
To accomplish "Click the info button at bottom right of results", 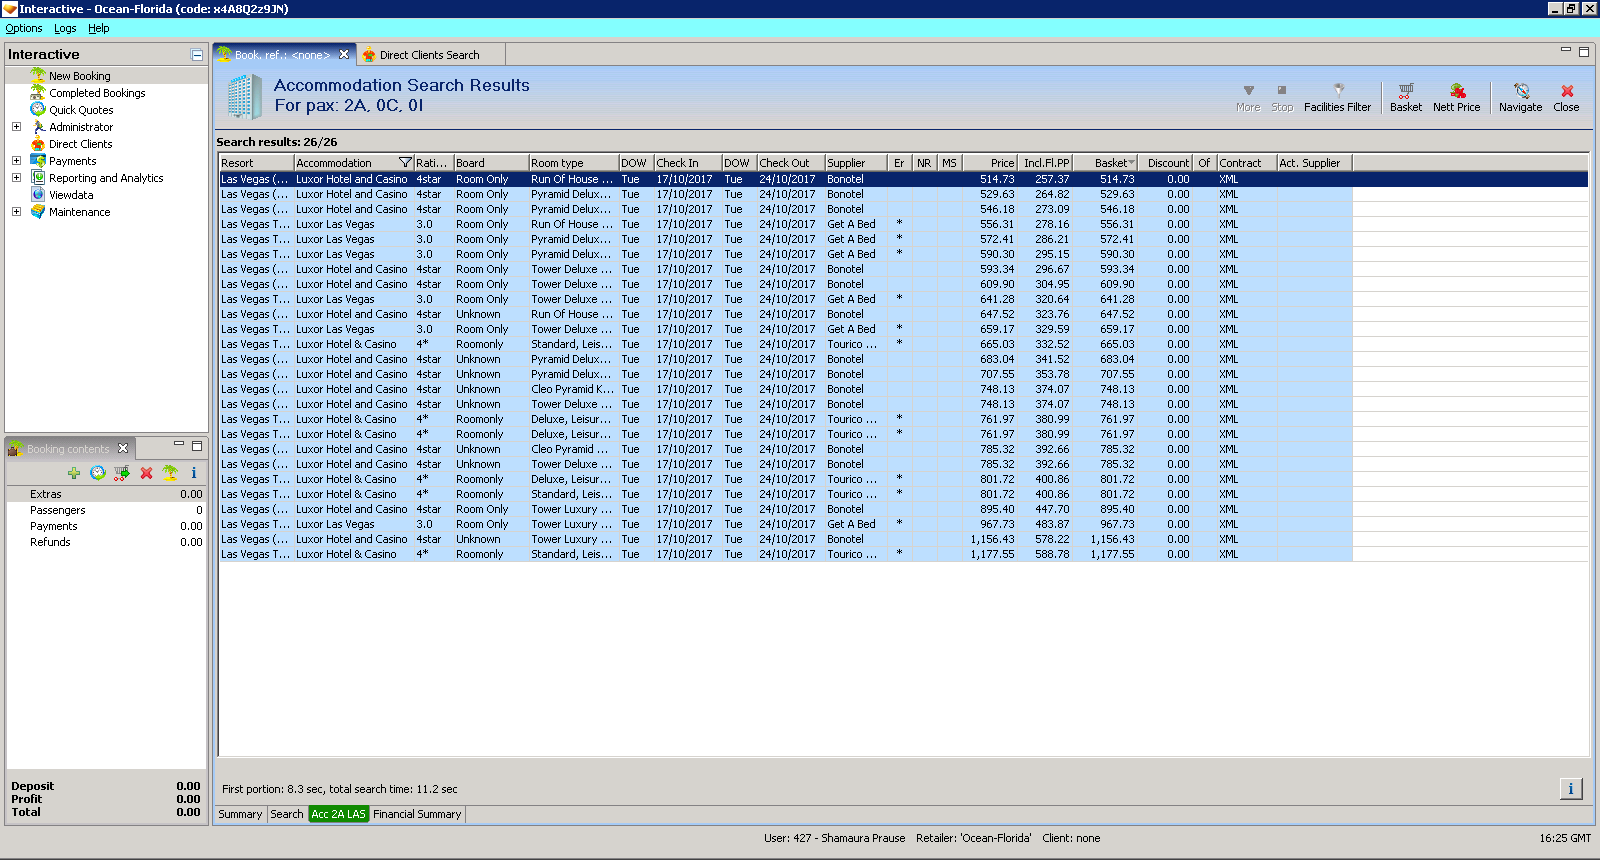I will [1571, 789].
